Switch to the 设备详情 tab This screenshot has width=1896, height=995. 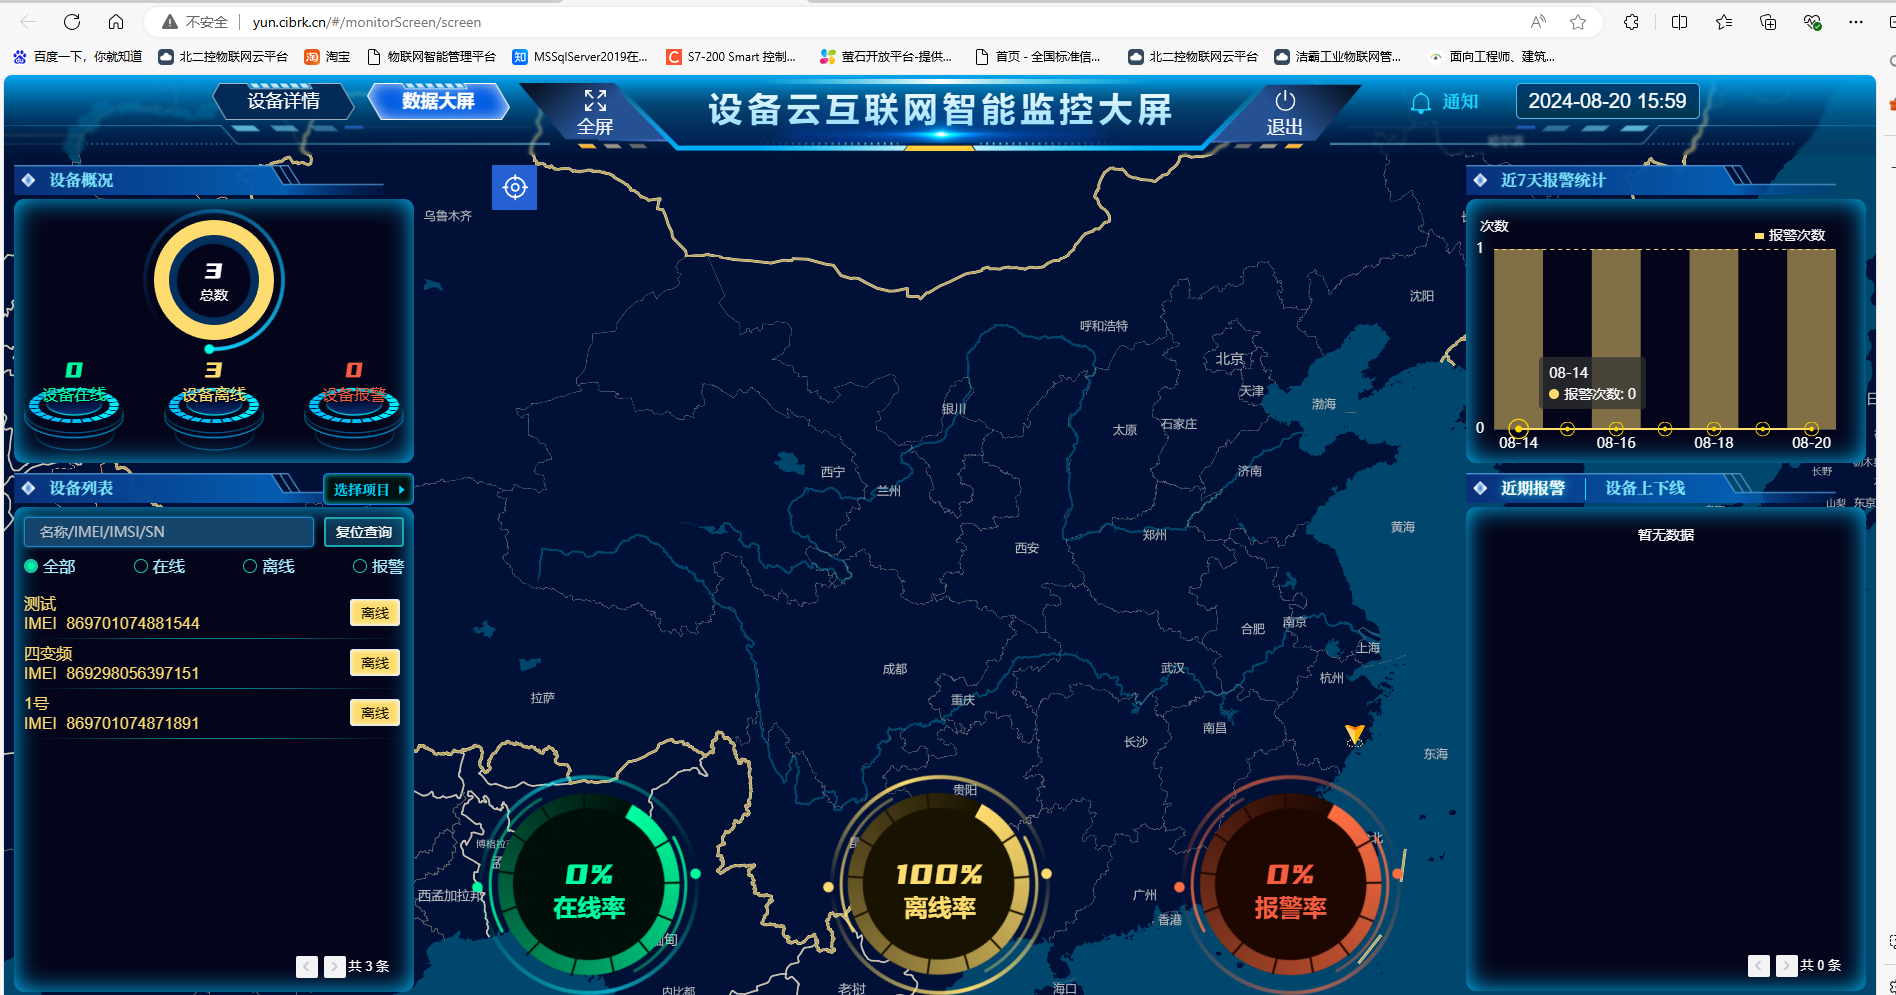click(284, 101)
